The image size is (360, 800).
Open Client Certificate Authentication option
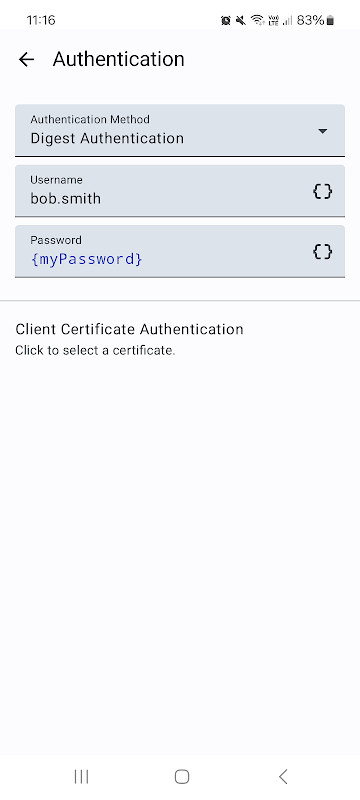pyautogui.click(x=180, y=339)
